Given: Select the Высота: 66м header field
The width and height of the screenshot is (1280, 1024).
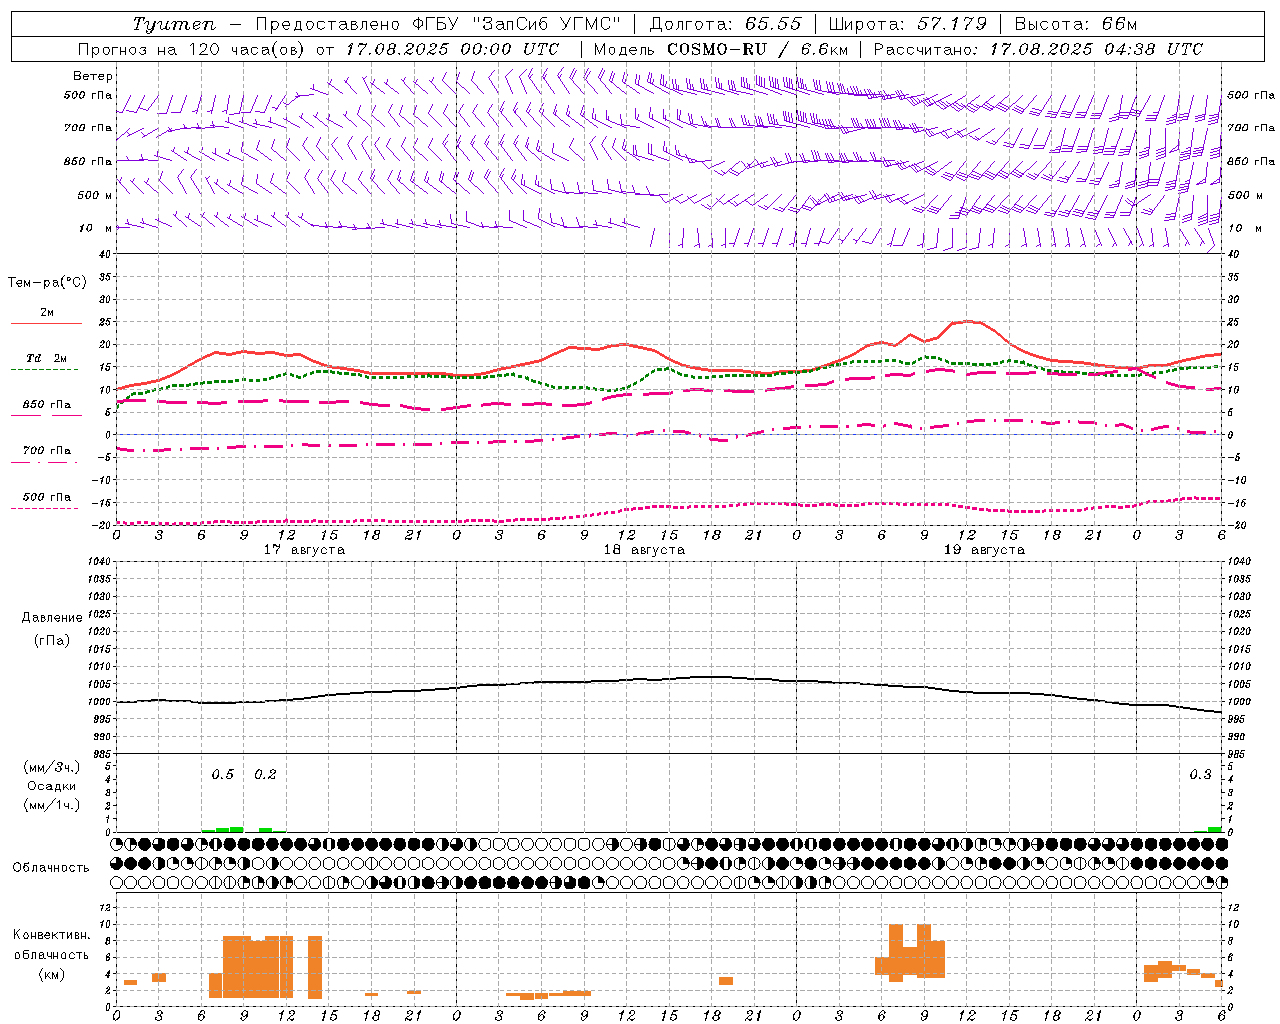Looking at the screenshot, I should click(x=1075, y=24).
